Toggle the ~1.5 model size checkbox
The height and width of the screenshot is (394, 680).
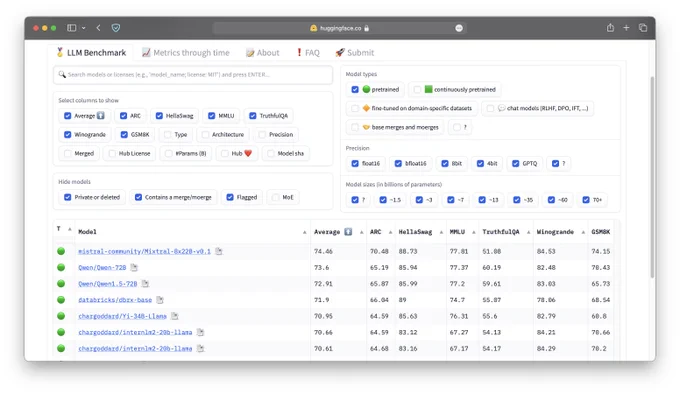coord(383,200)
